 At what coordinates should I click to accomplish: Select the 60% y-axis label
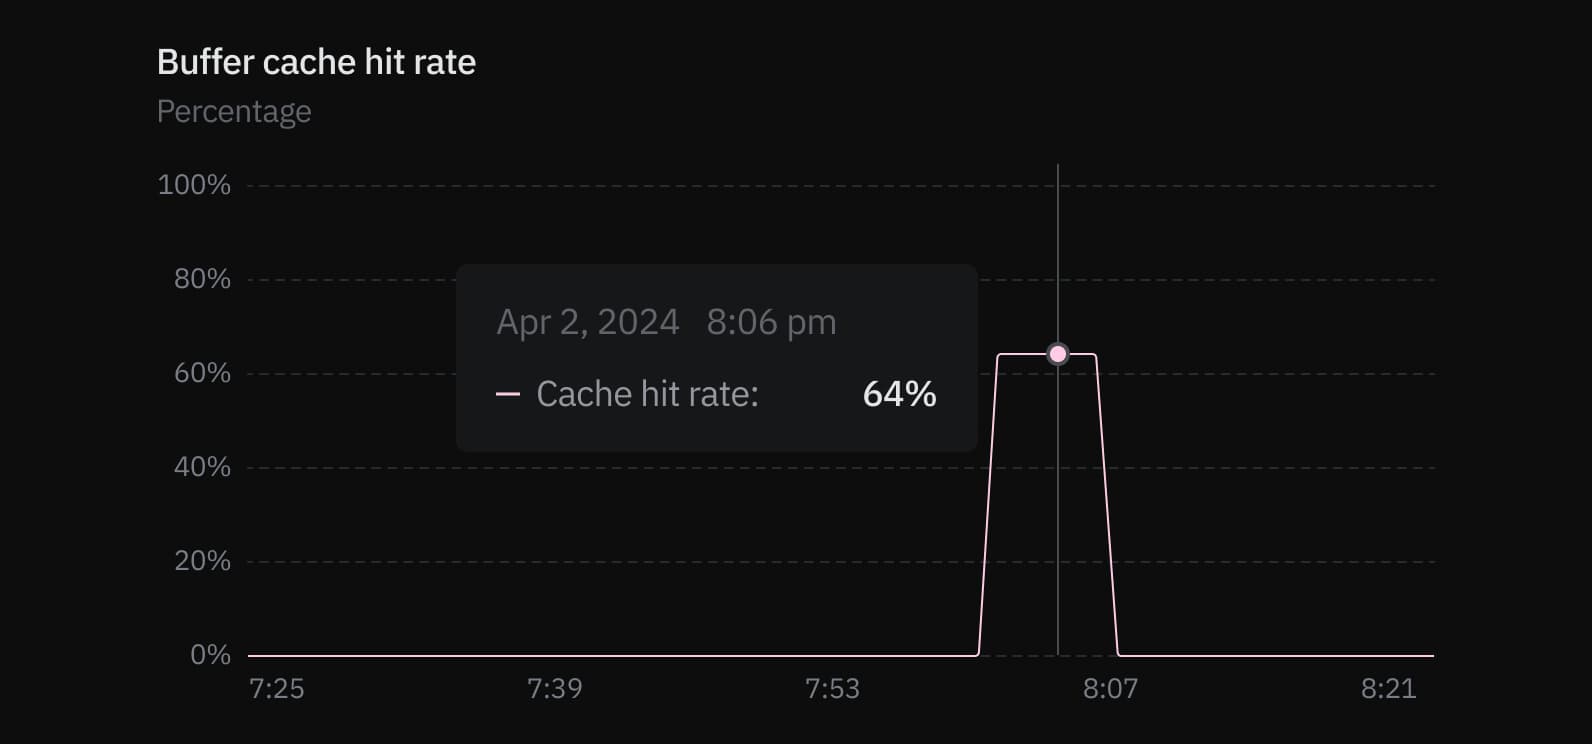[x=202, y=373]
